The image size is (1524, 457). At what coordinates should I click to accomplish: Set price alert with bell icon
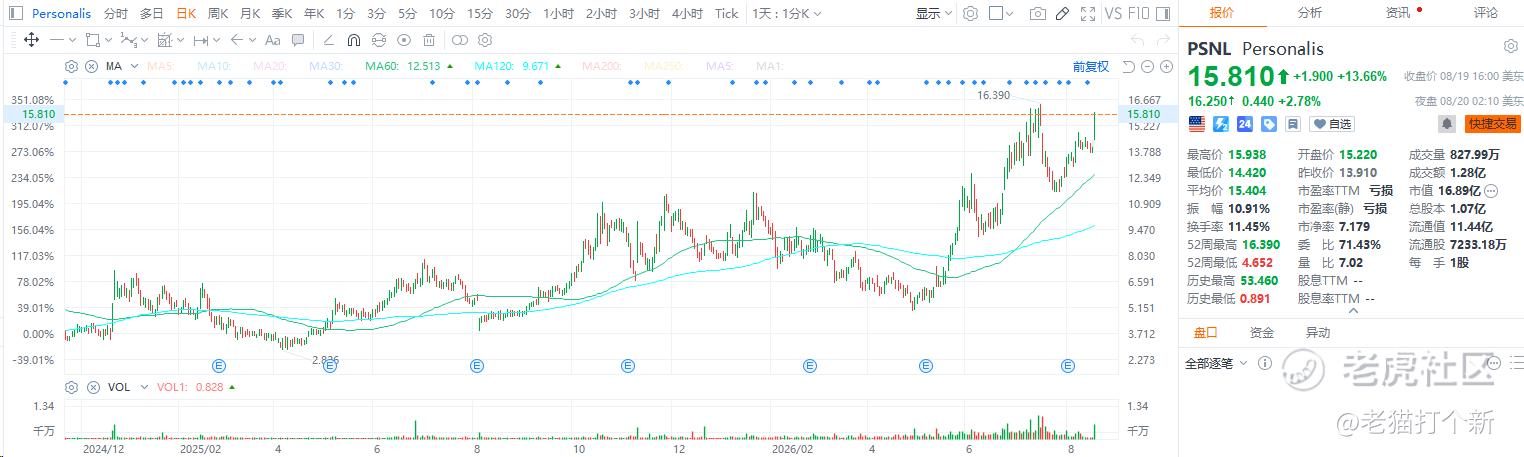pyautogui.click(x=1447, y=124)
